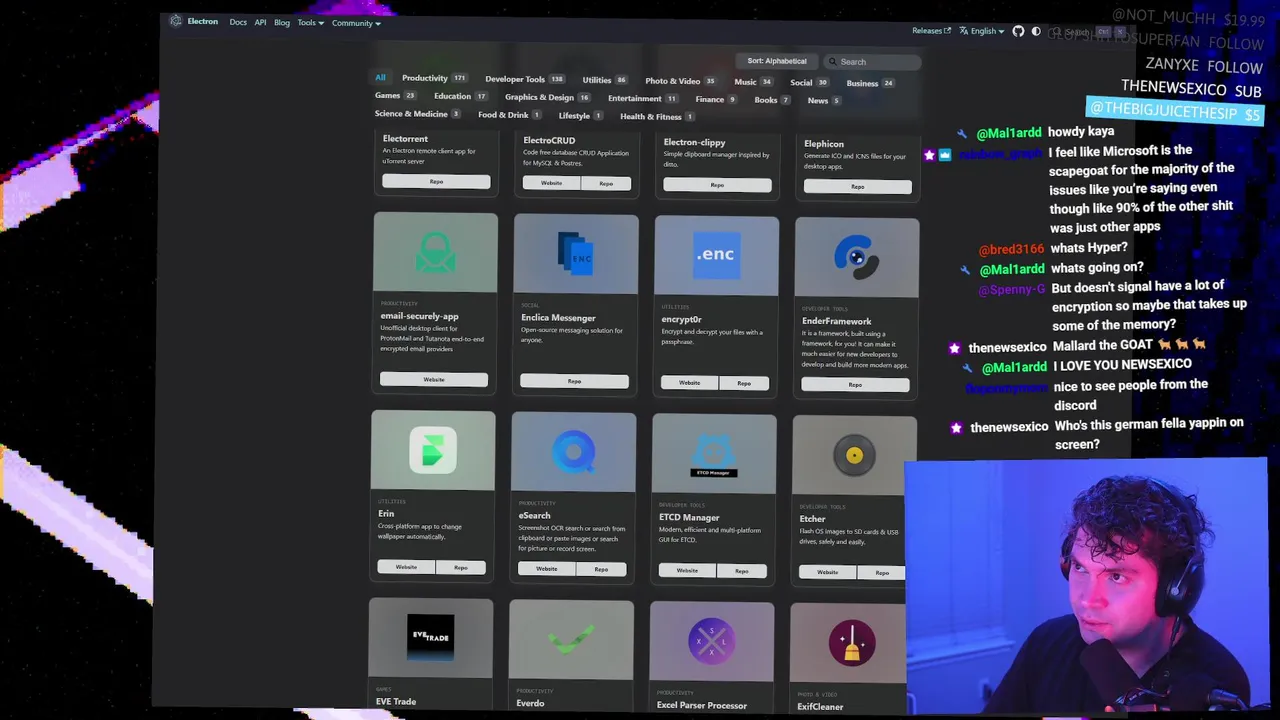Select the Utilities category filter
The width and height of the screenshot is (1280, 720).
(x=605, y=80)
